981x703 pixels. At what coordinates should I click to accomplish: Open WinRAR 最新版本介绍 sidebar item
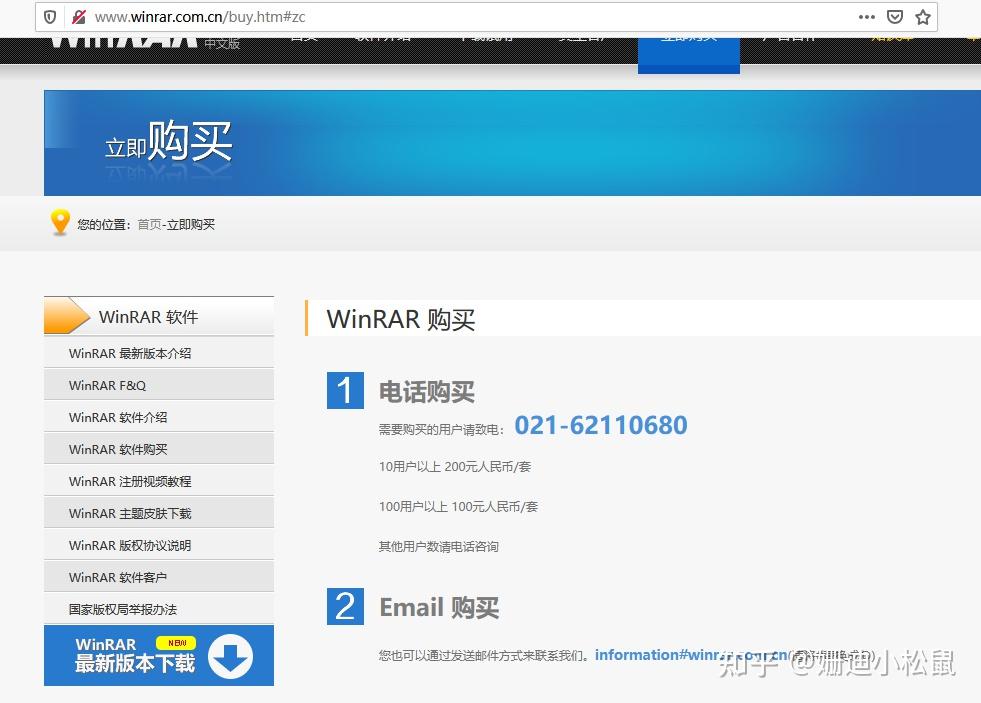pyautogui.click(x=159, y=353)
